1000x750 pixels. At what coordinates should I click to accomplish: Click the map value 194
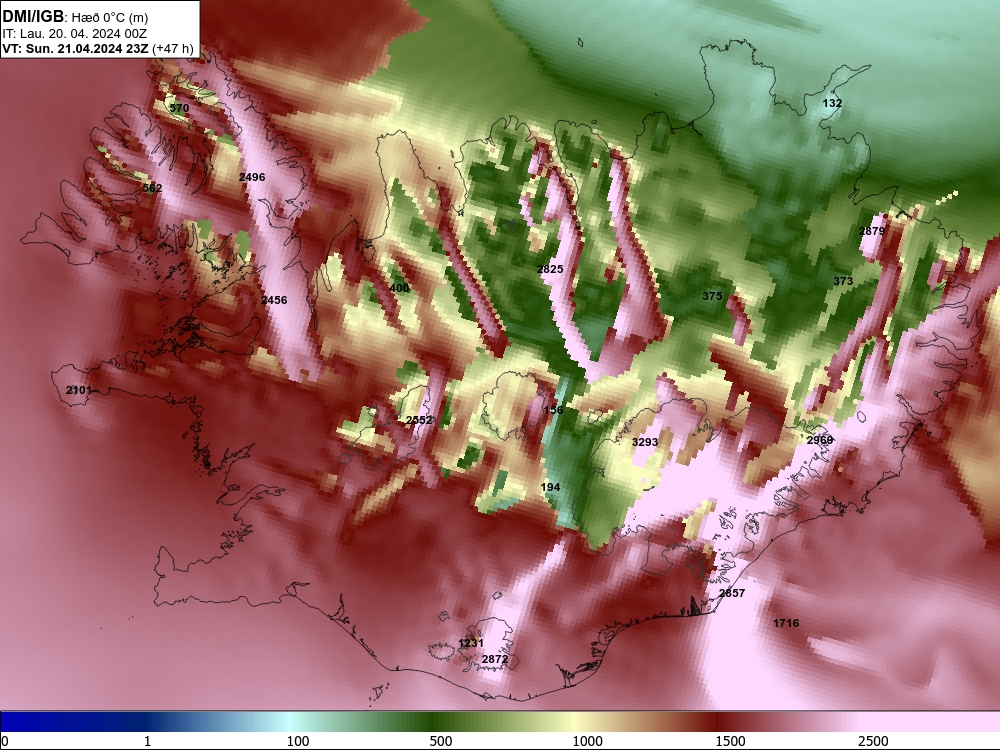pyautogui.click(x=550, y=487)
